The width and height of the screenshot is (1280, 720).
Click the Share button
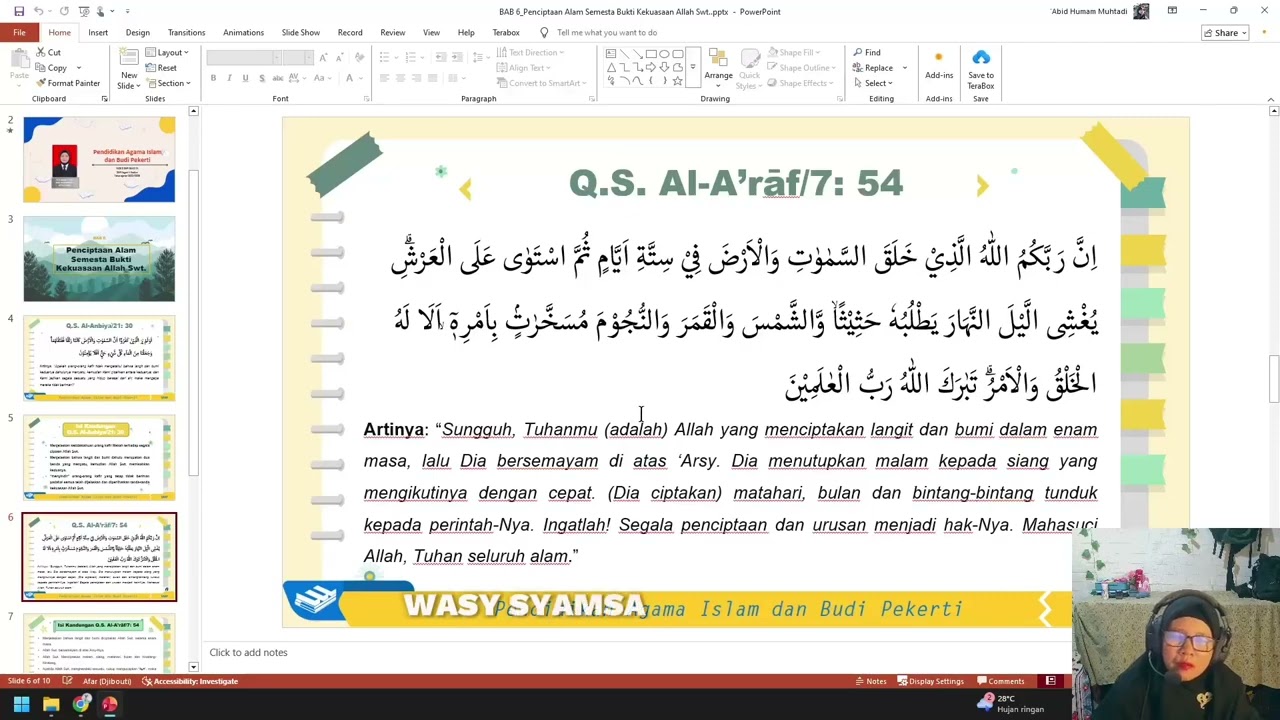(1225, 33)
